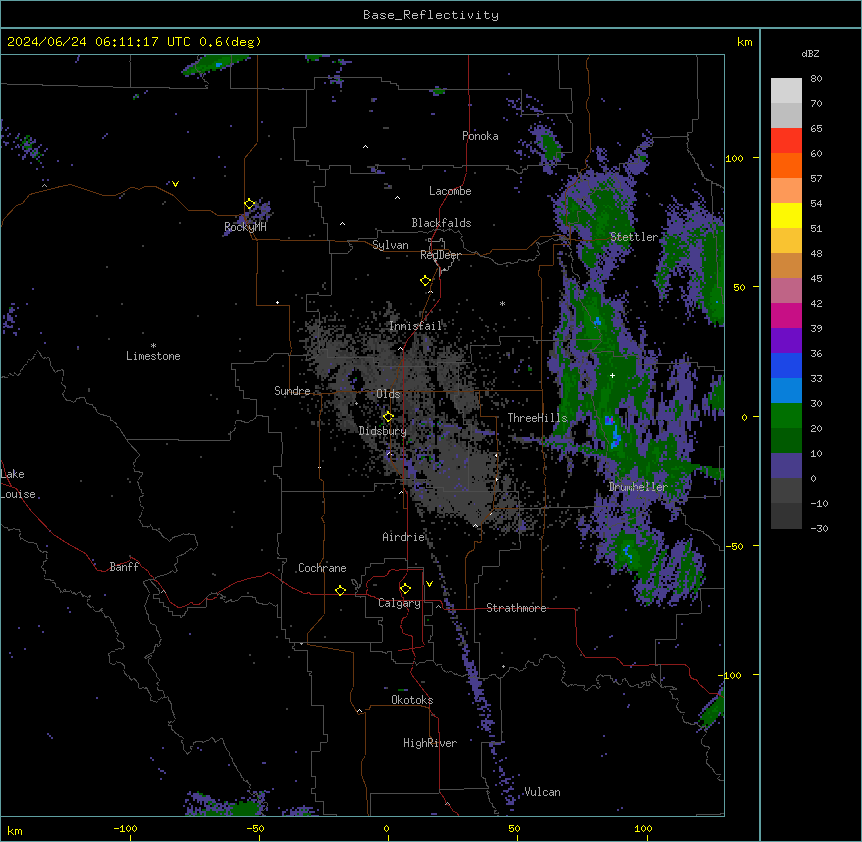Select the orange swatch below 60 dBZ
Viewport: 862px width, 842px height.
(x=786, y=165)
